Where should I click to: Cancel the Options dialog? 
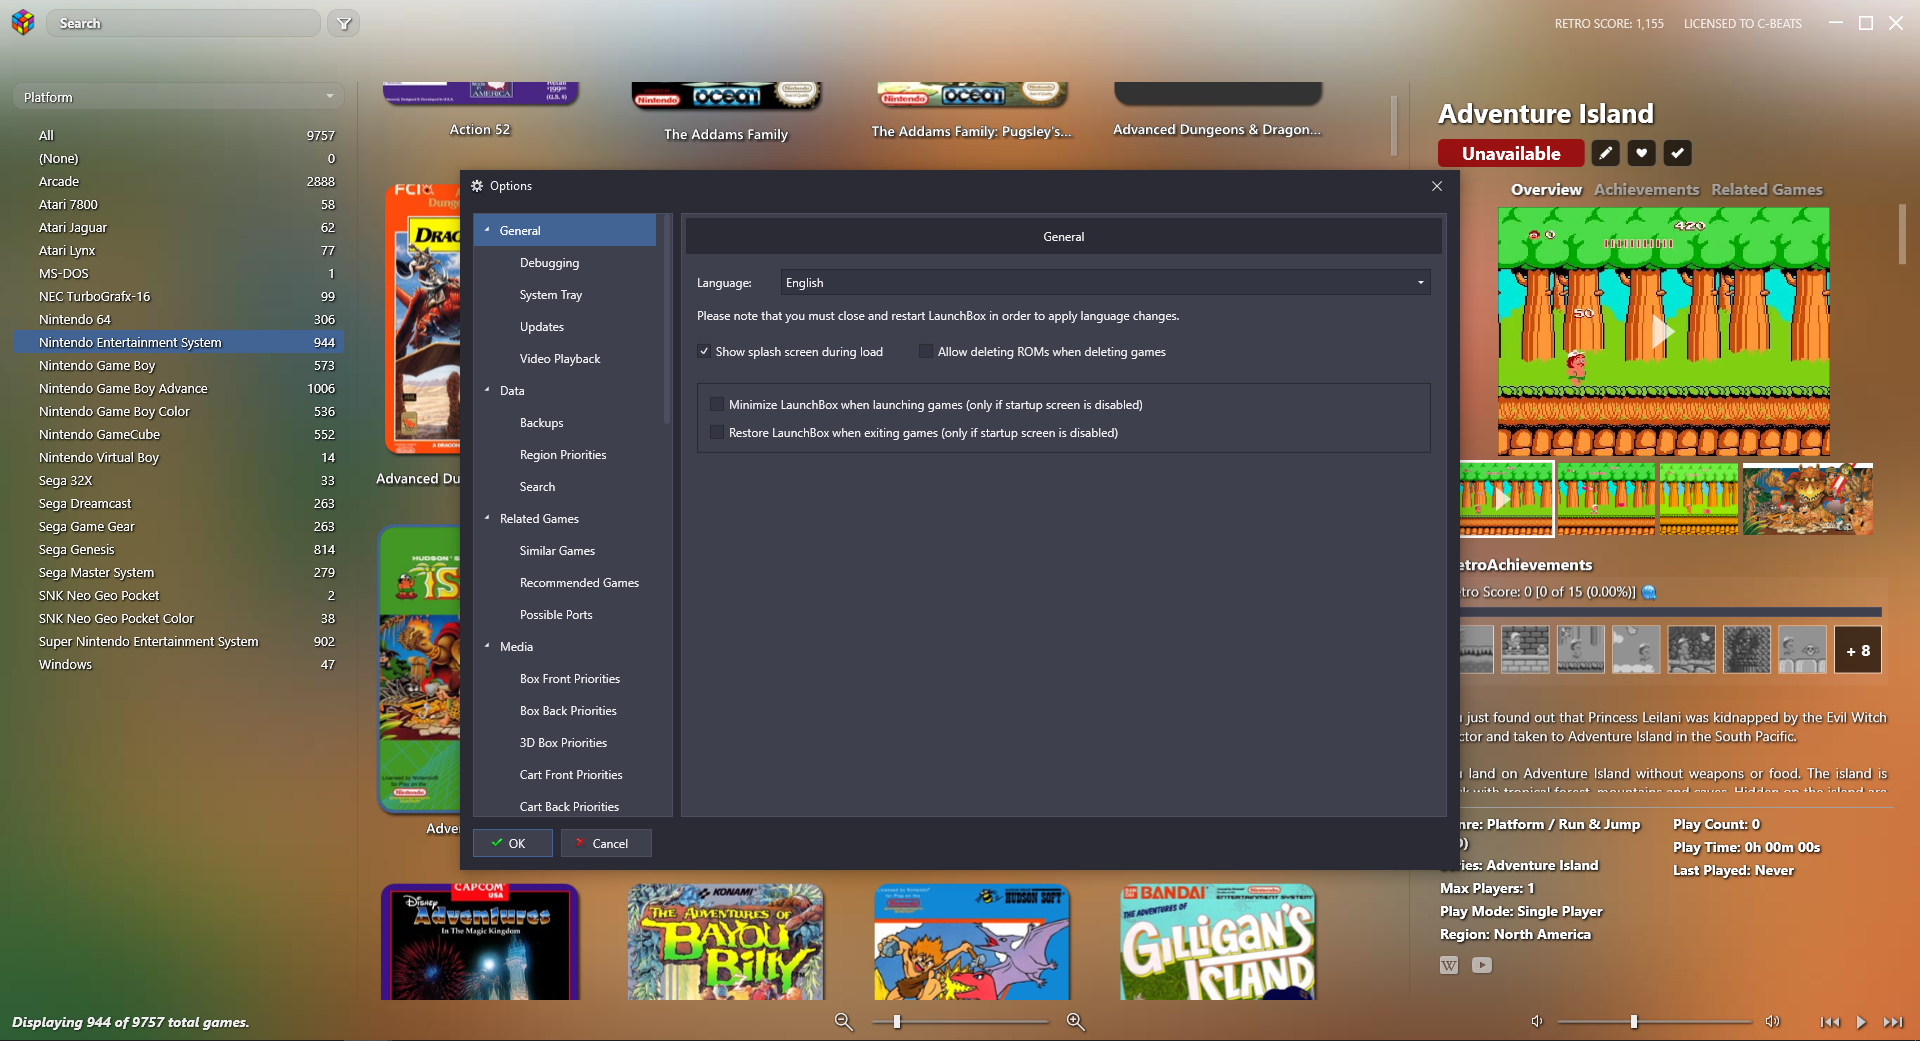(606, 843)
